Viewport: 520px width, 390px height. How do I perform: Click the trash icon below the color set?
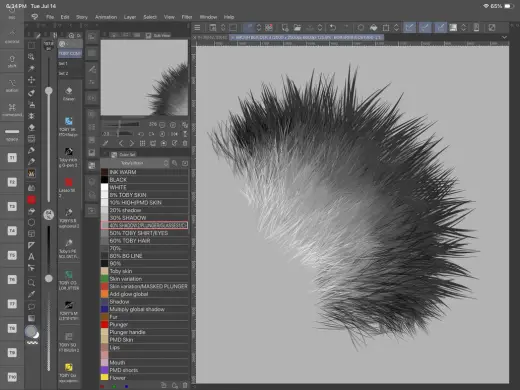pos(185,386)
